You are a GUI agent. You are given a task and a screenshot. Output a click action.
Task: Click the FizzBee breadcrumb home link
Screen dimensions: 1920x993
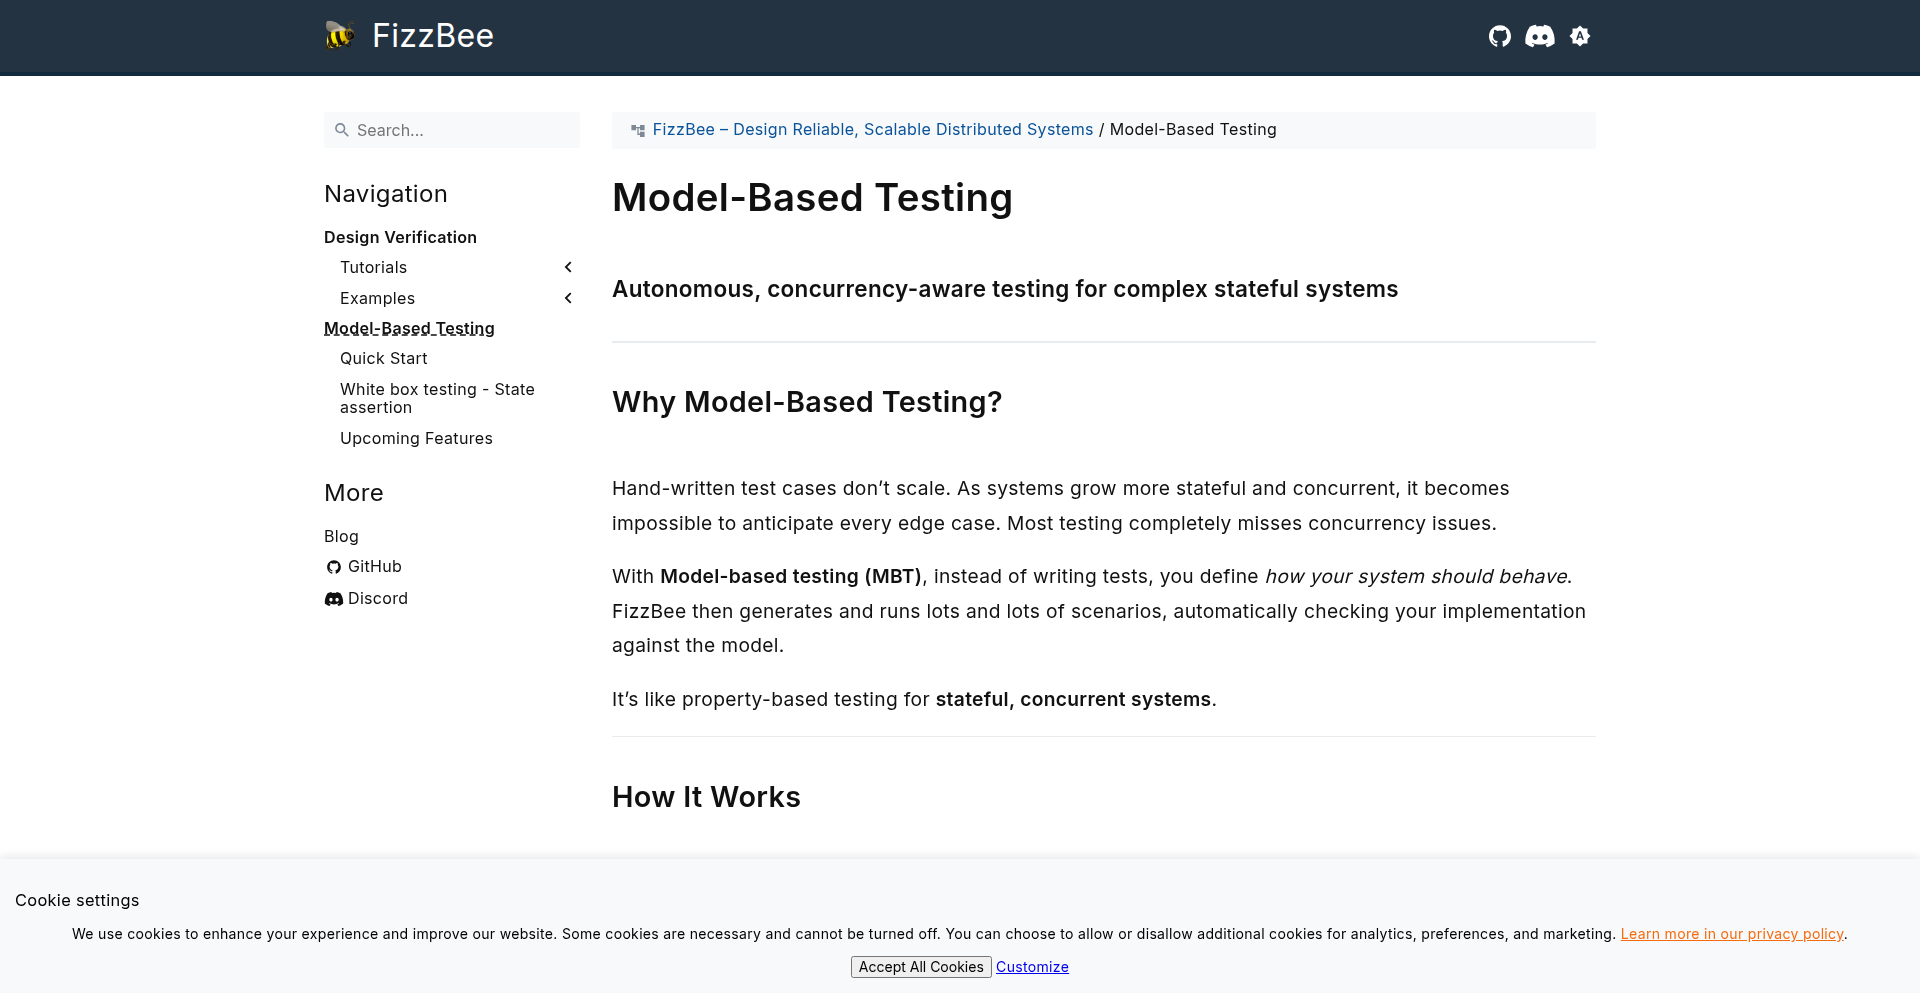872,129
